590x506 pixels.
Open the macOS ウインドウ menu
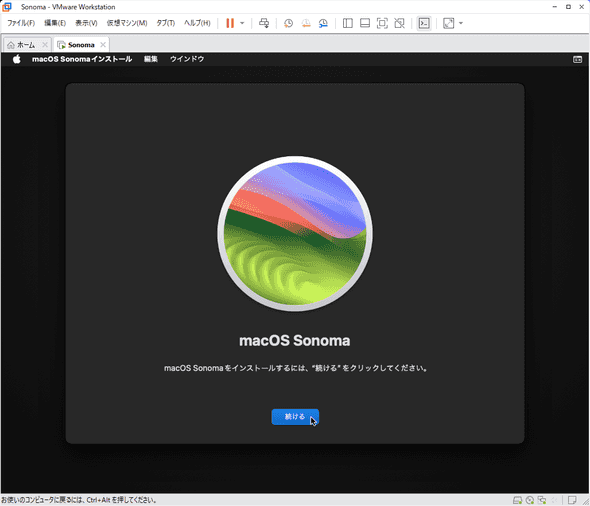point(187,59)
